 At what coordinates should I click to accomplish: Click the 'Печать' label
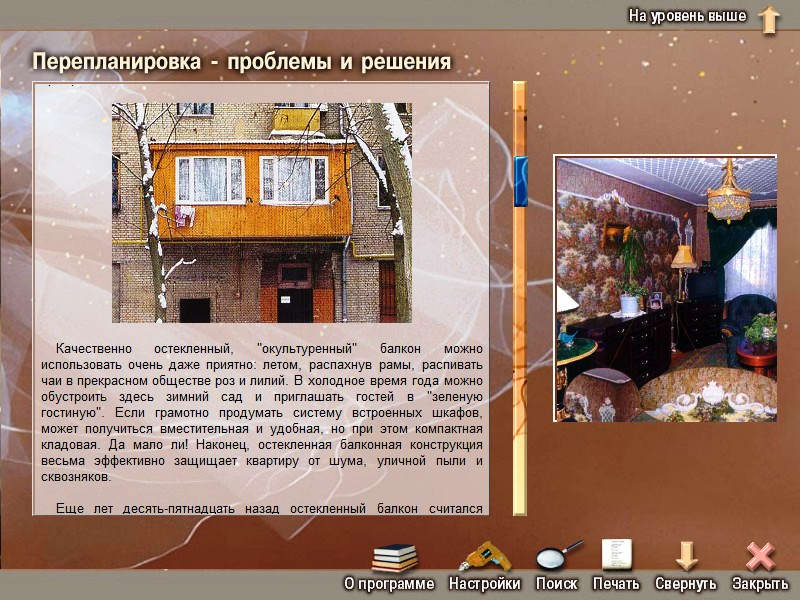click(x=616, y=583)
